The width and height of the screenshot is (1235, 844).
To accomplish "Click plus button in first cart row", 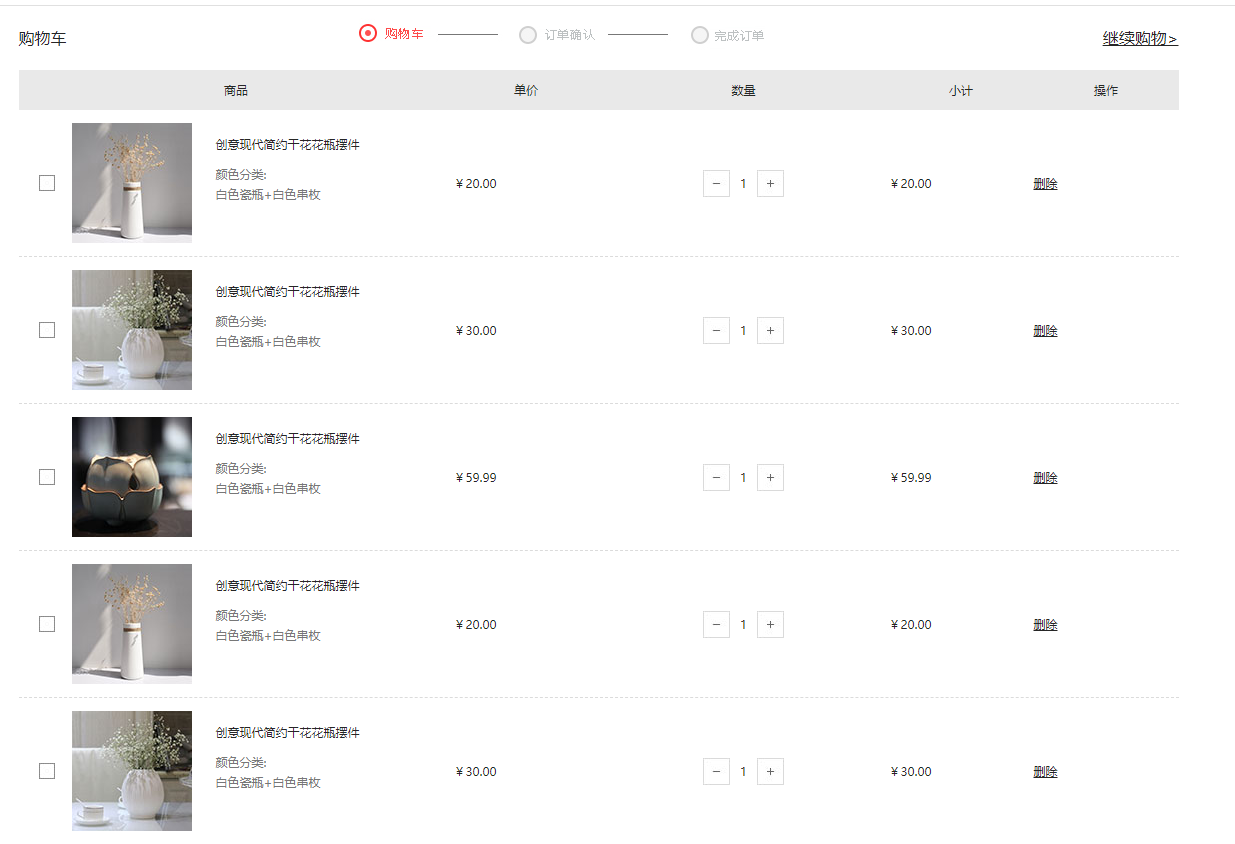I will (x=770, y=183).
